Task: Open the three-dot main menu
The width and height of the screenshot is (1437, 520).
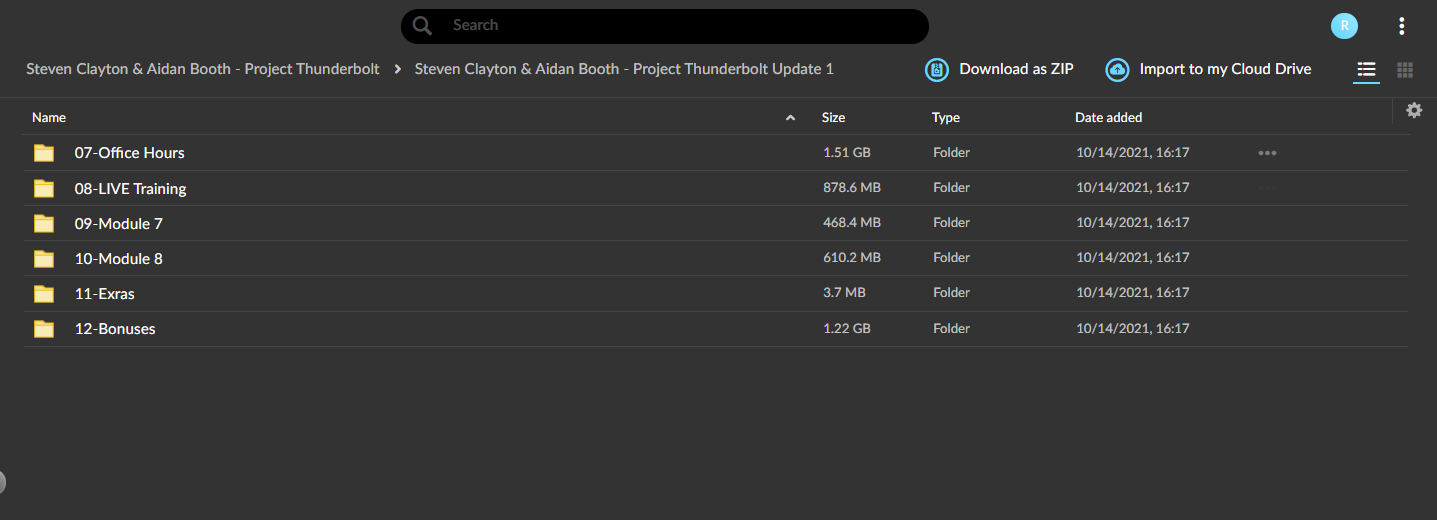Action: pos(1402,26)
